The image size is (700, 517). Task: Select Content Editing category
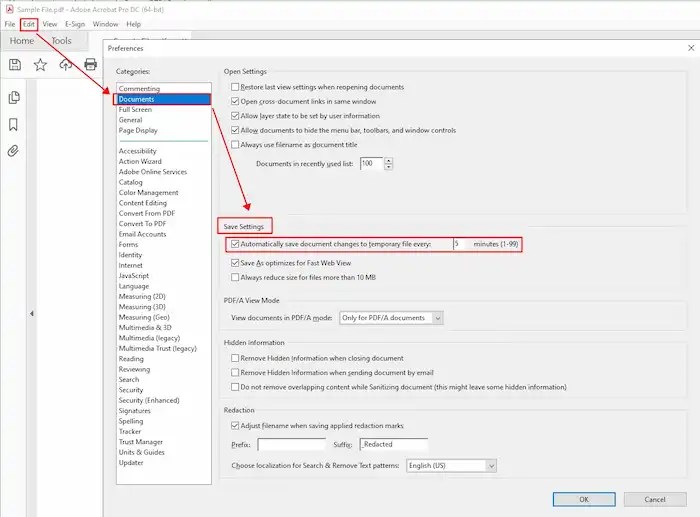142,203
